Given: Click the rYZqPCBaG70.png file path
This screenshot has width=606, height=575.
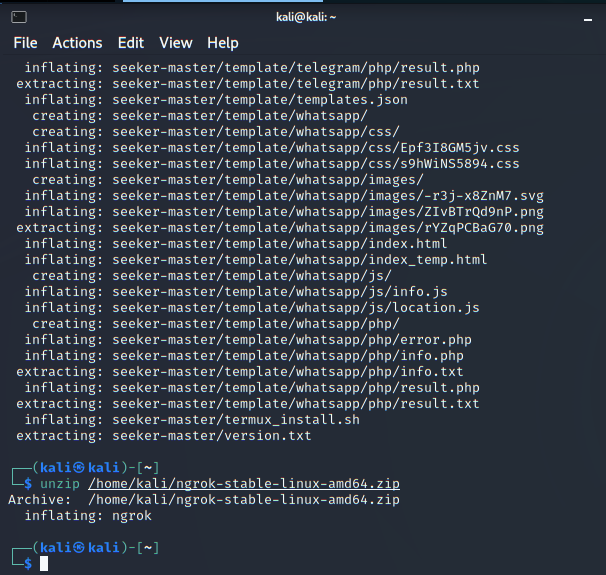Looking at the screenshot, I should [x=328, y=228].
